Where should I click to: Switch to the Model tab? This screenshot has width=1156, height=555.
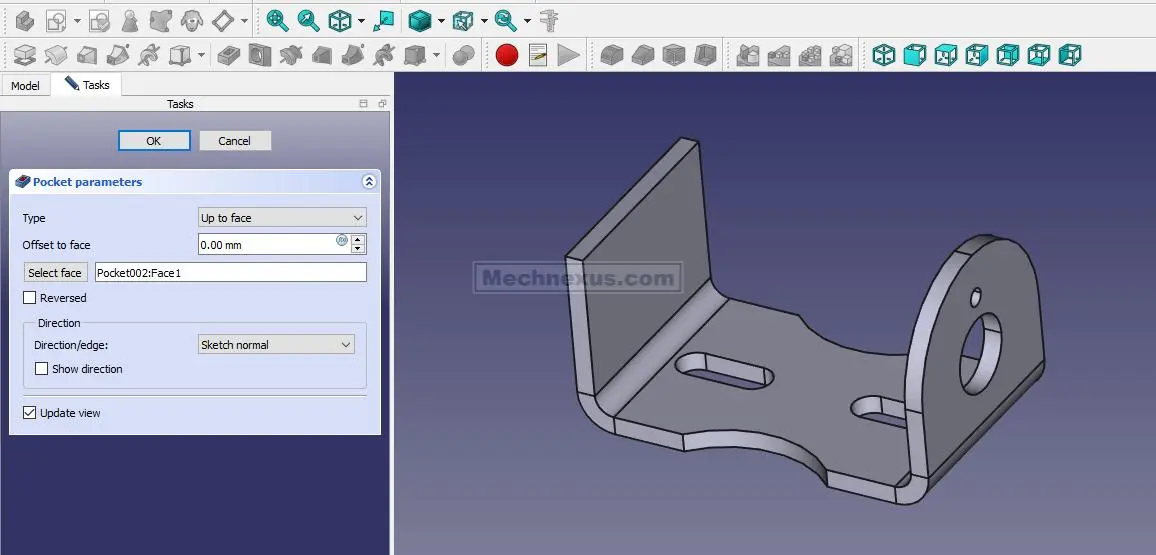25,86
